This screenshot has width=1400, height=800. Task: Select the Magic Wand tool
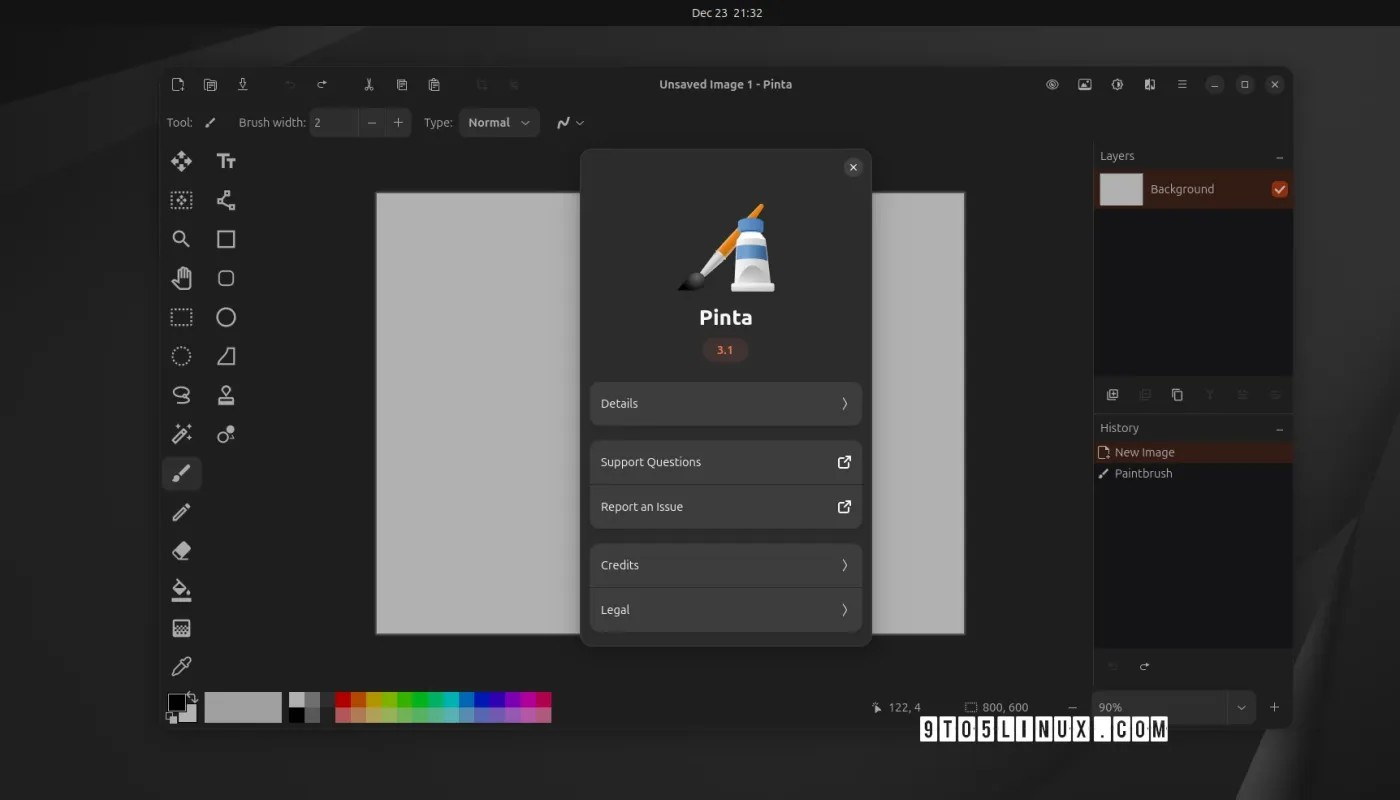pyautogui.click(x=181, y=434)
